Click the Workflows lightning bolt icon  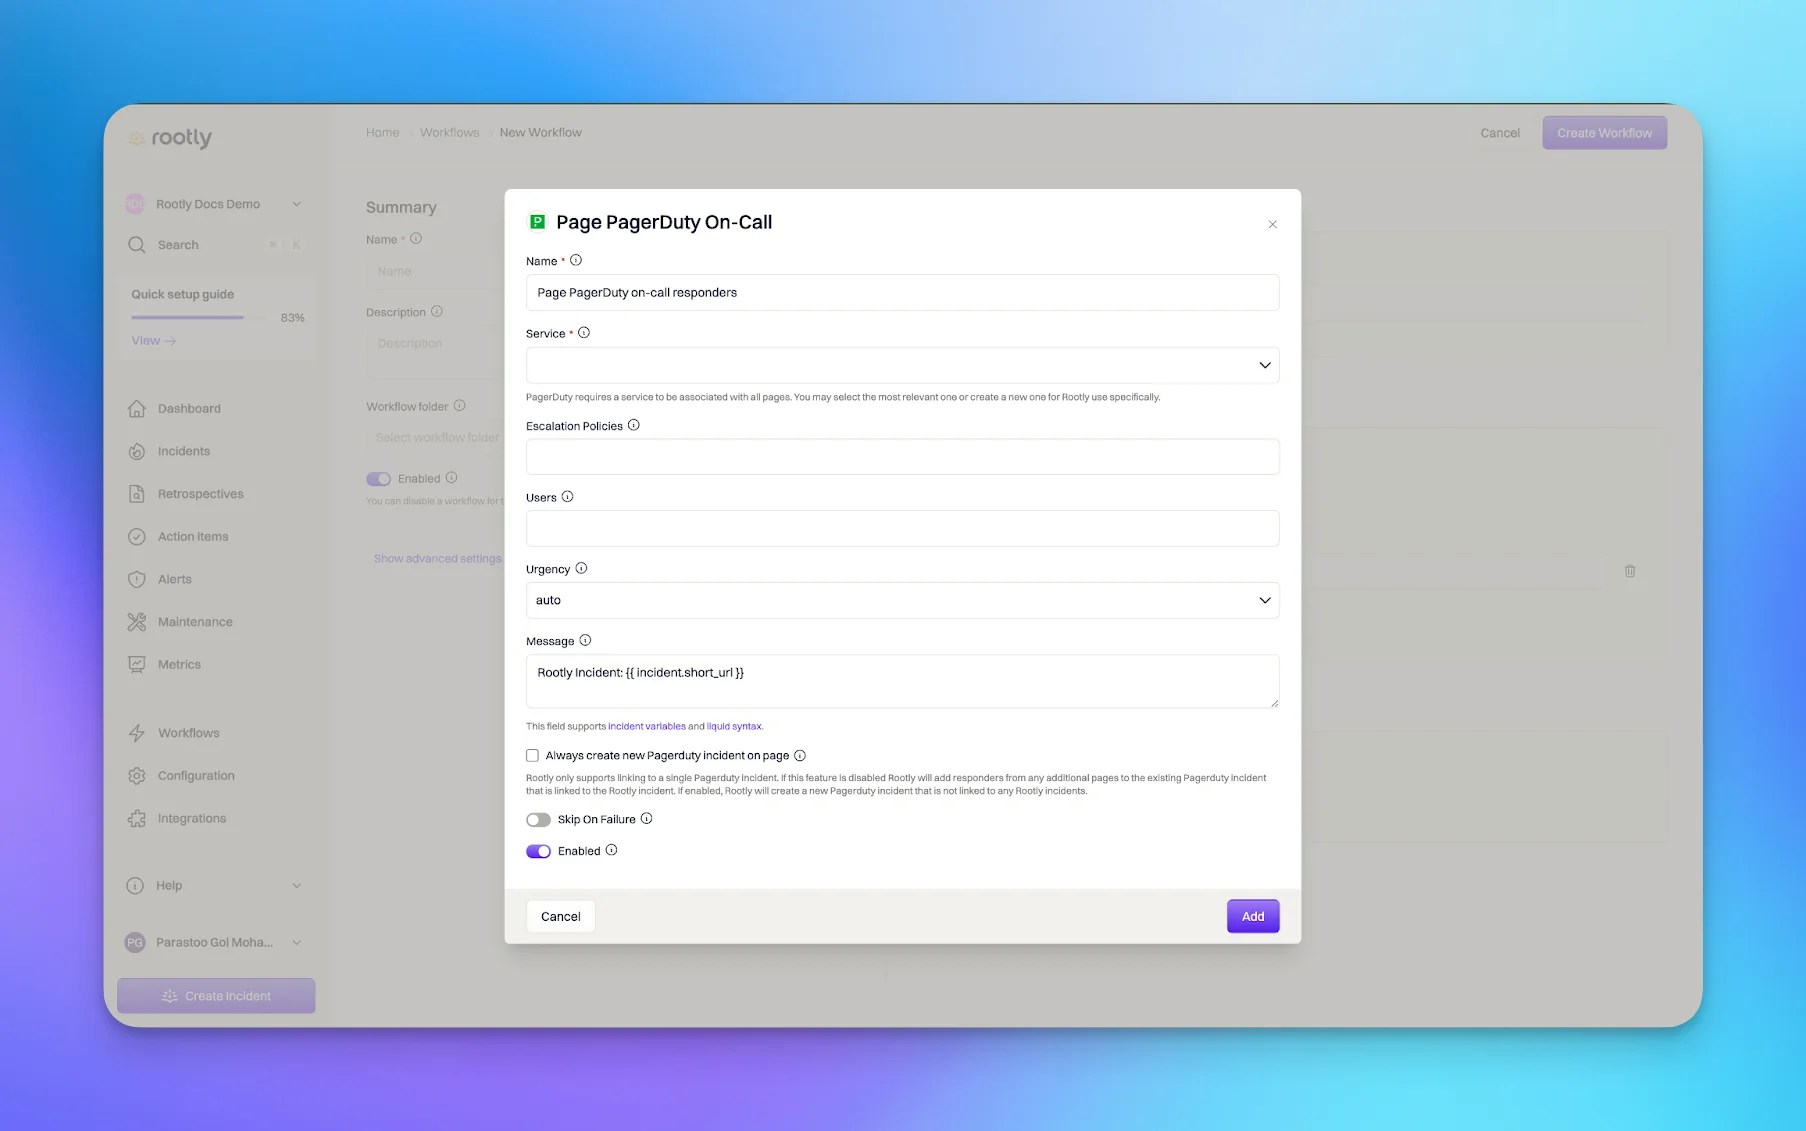point(137,733)
